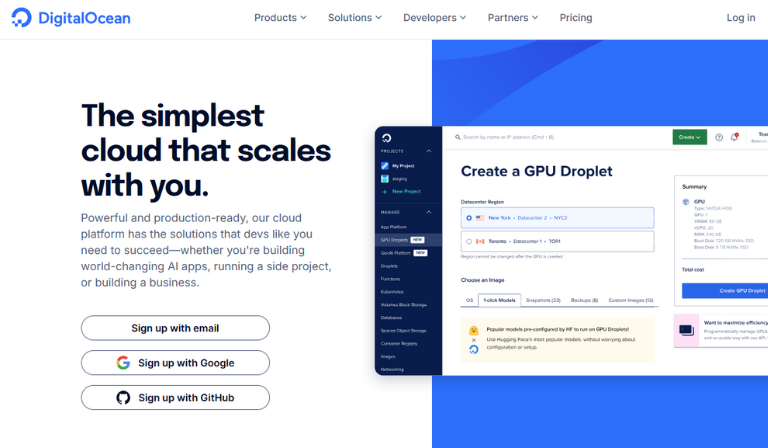The height and width of the screenshot is (448, 768).
Task: Select My Project in sidebar
Action: point(403,166)
